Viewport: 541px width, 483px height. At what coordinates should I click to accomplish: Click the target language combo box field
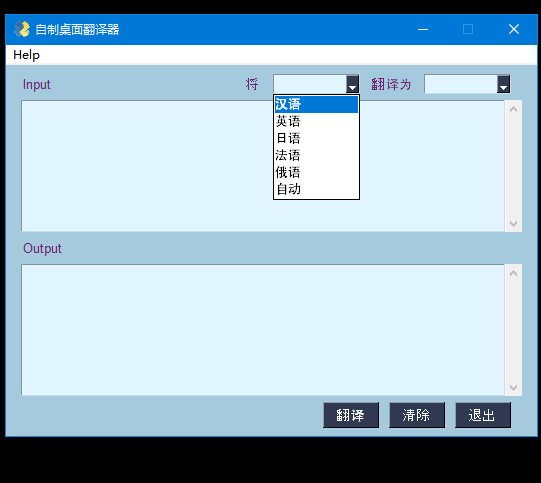coord(461,84)
